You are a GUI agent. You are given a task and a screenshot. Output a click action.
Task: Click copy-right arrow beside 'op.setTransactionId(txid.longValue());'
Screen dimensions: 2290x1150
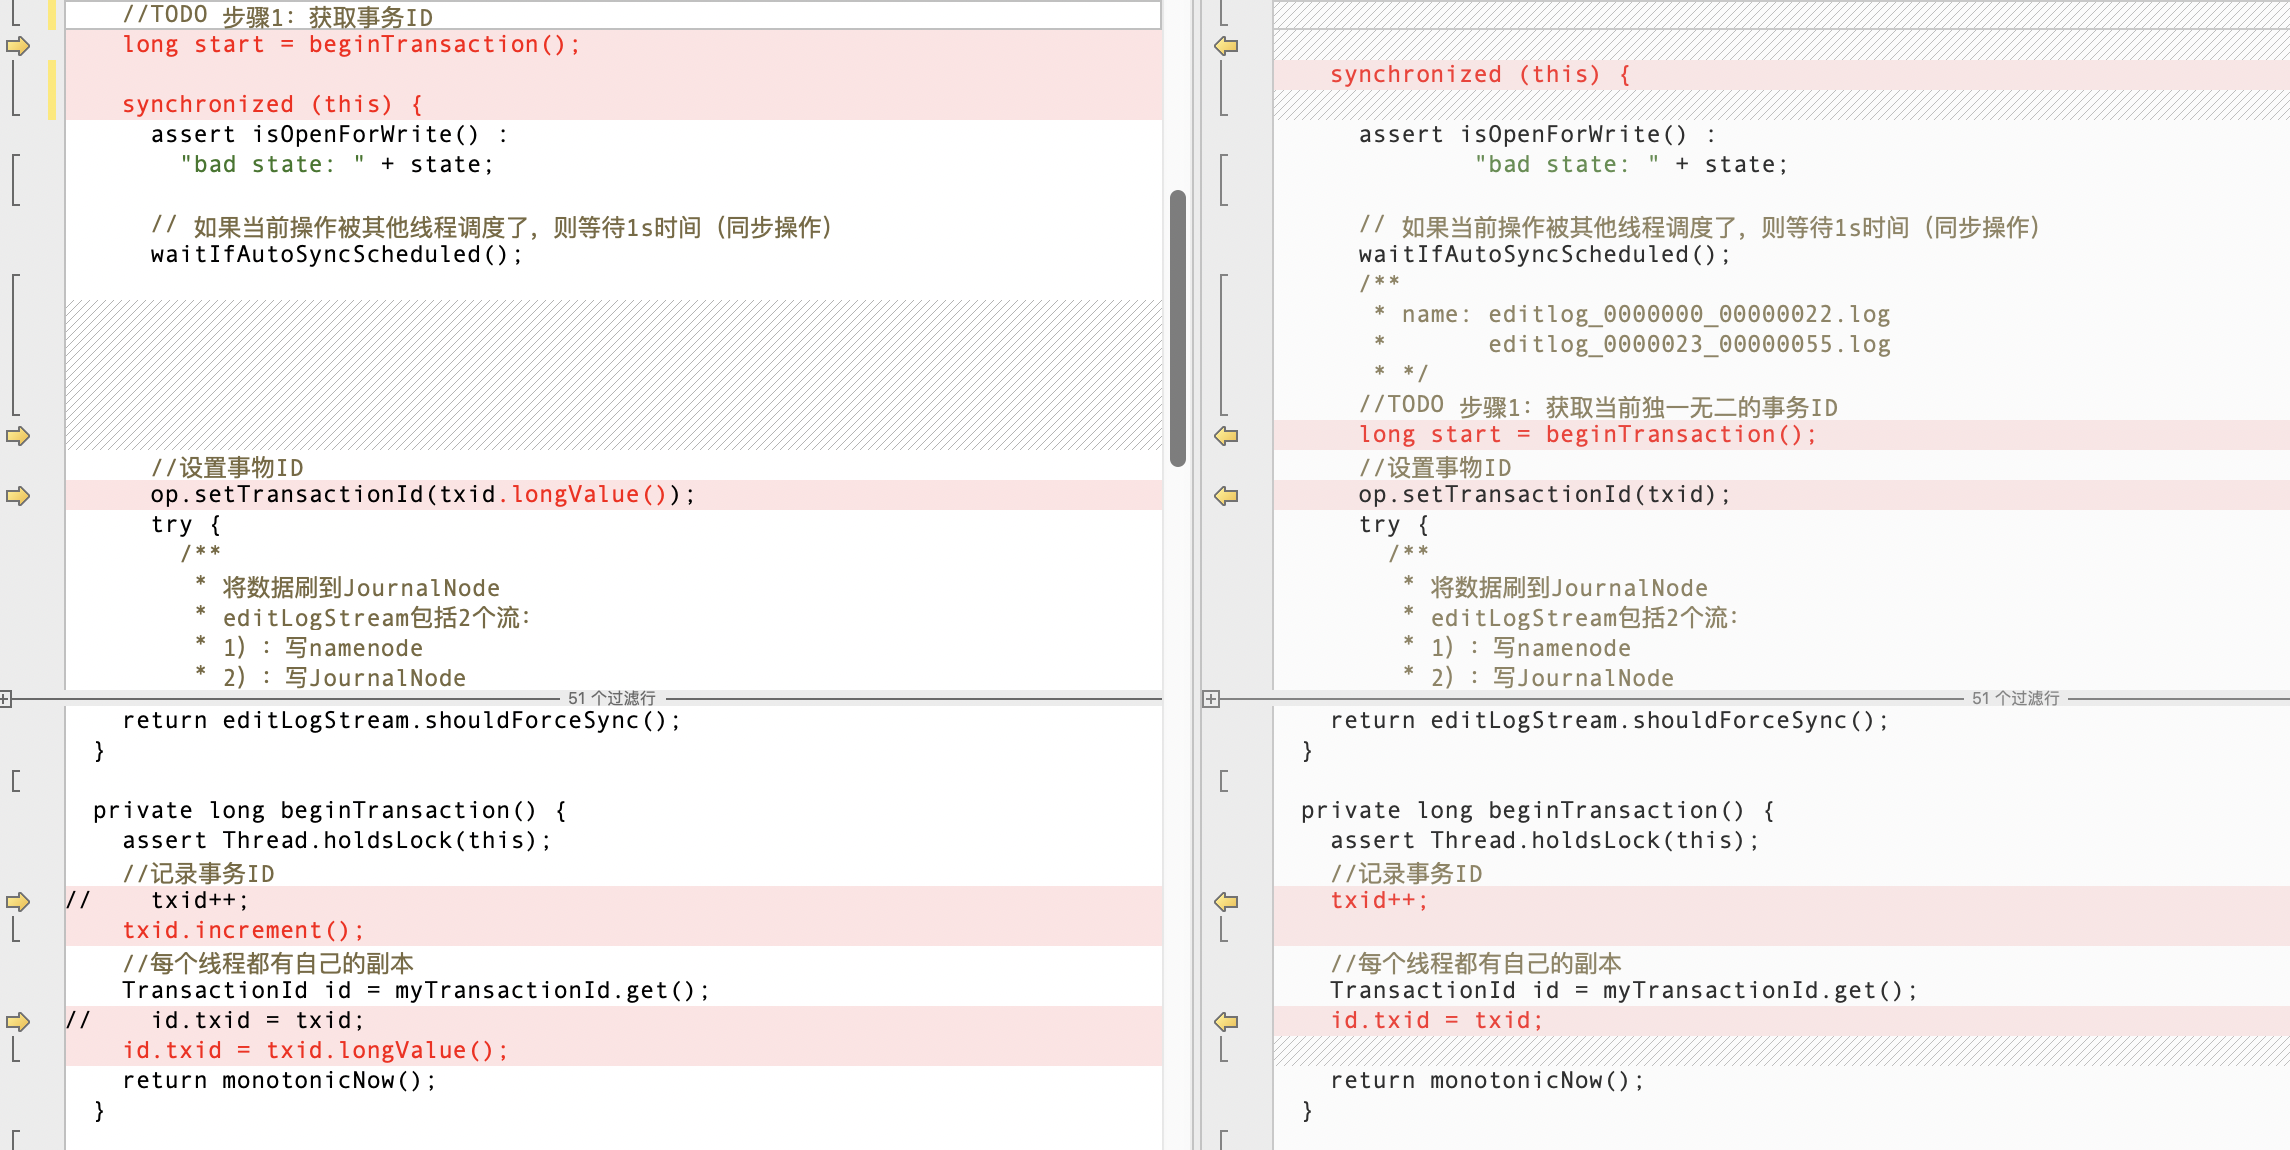click(18, 495)
